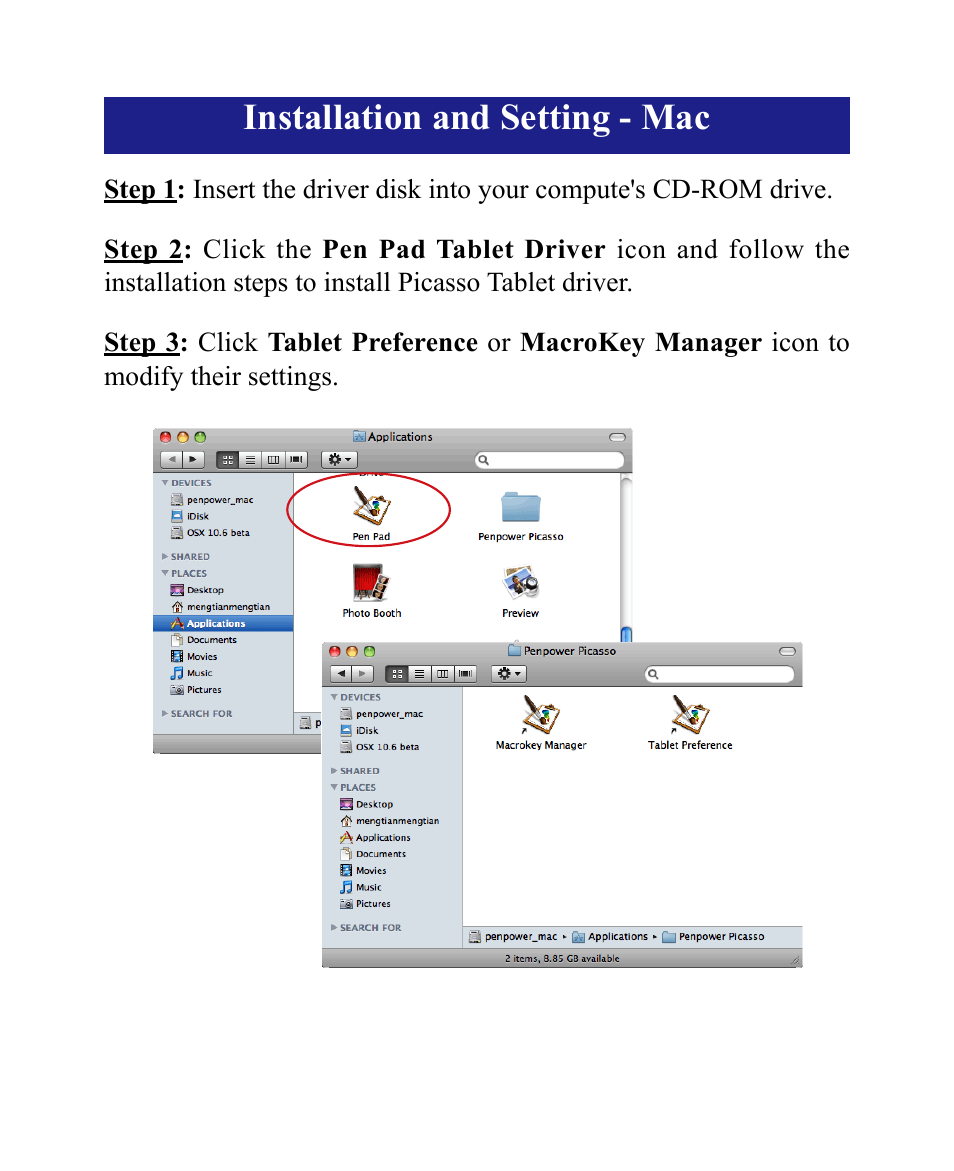Collapse DEVICES section in Applications window sidebar
The image size is (954, 1171).
point(165,483)
